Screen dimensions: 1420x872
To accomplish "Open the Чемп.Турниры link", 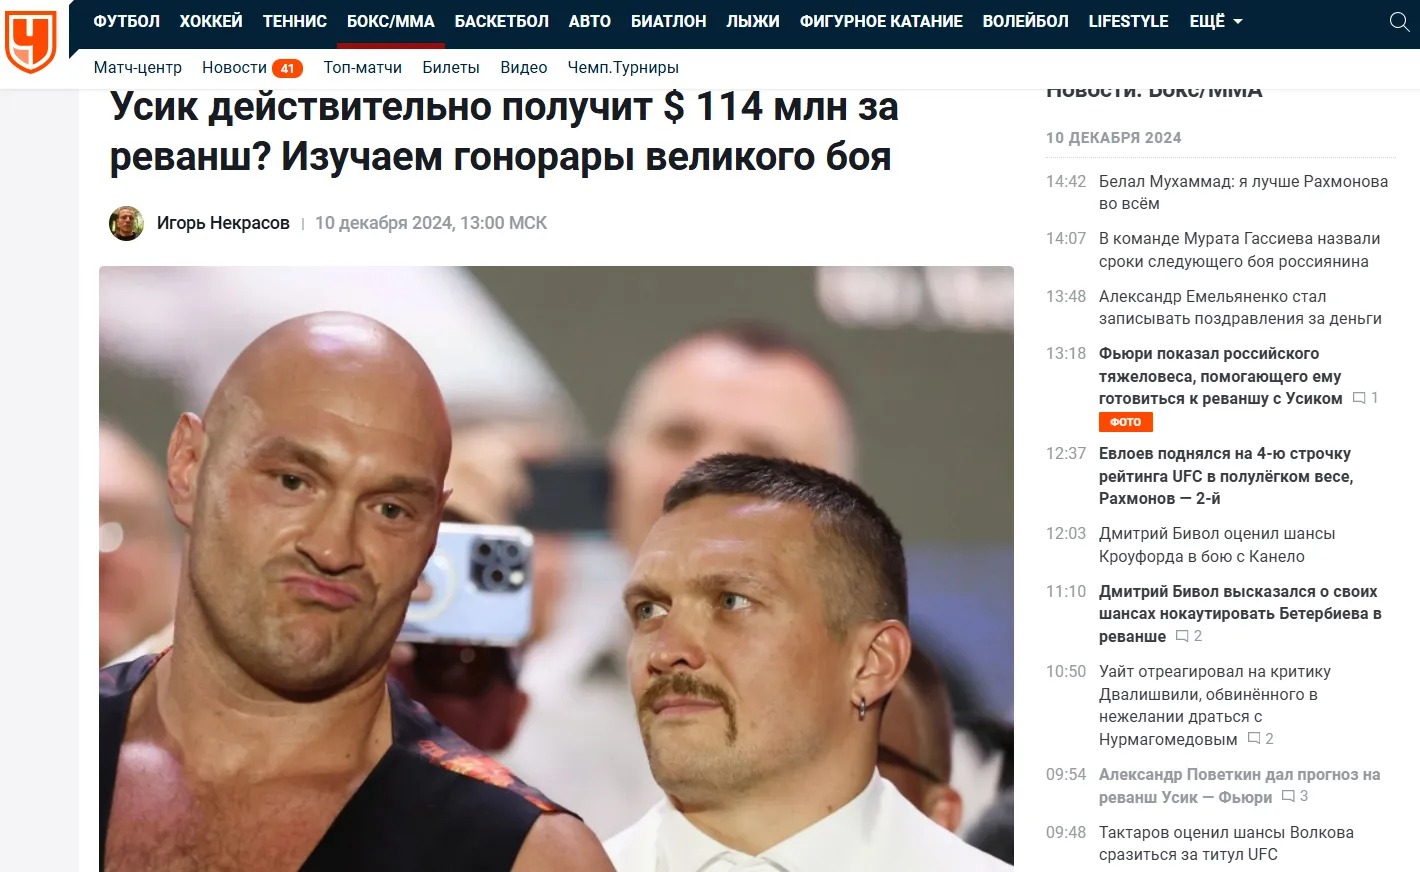I will pyautogui.click(x=623, y=67).
